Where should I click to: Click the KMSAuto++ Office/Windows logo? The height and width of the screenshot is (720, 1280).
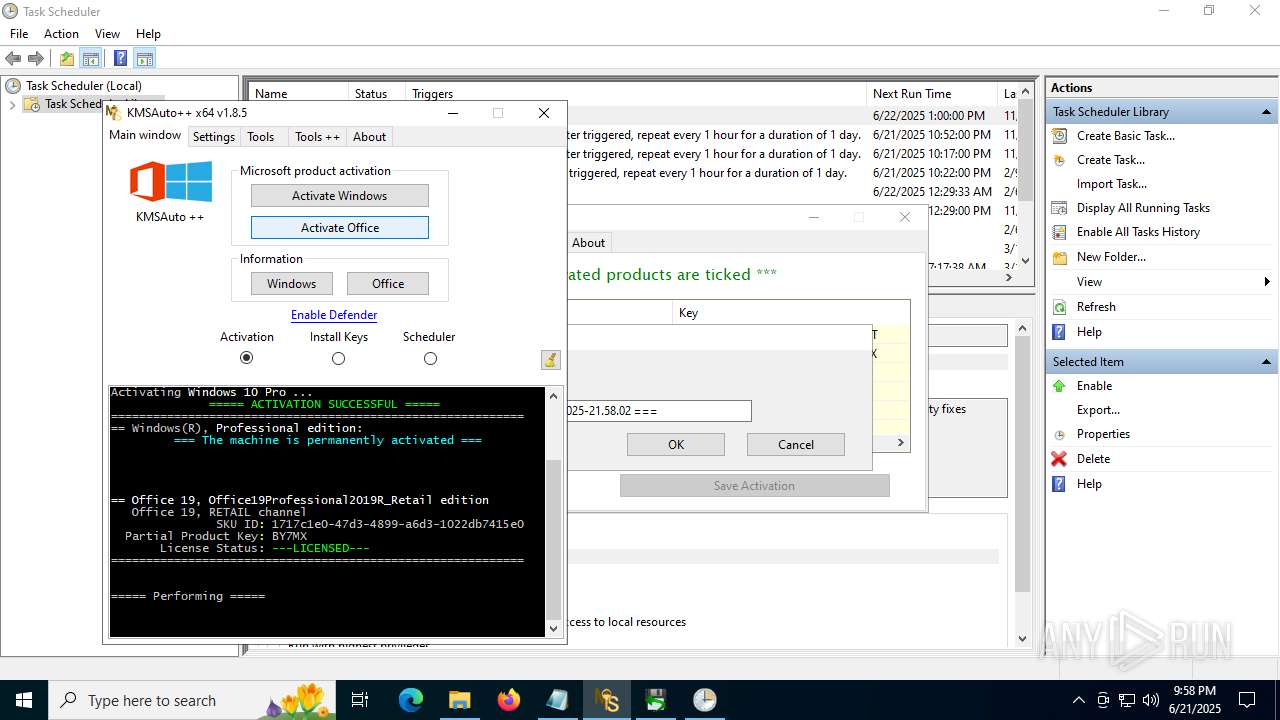point(170,182)
